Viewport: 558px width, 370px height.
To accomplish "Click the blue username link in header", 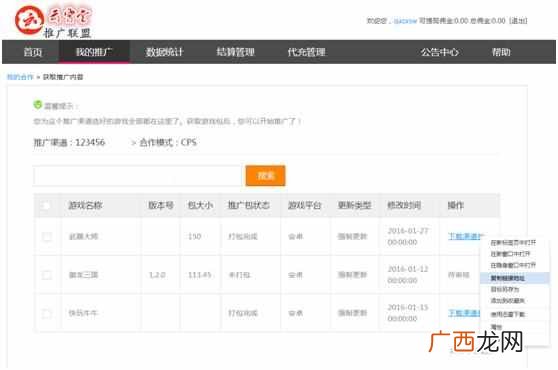I will 405,21.
